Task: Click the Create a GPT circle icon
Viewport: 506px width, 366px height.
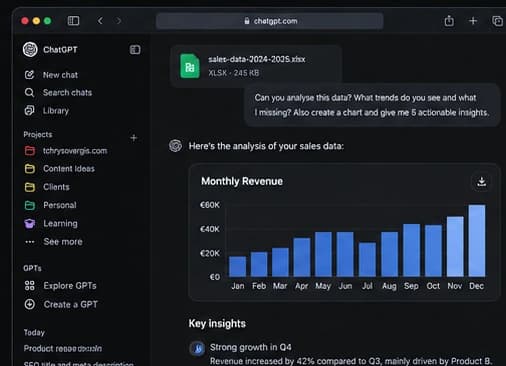Action: coord(30,304)
